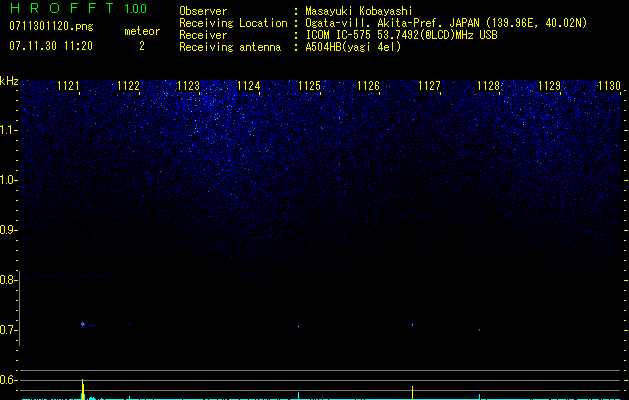Select the ICOM IC-575 receiver text
This screenshot has height=400, width=629.
pyautogui.click(x=401, y=35)
